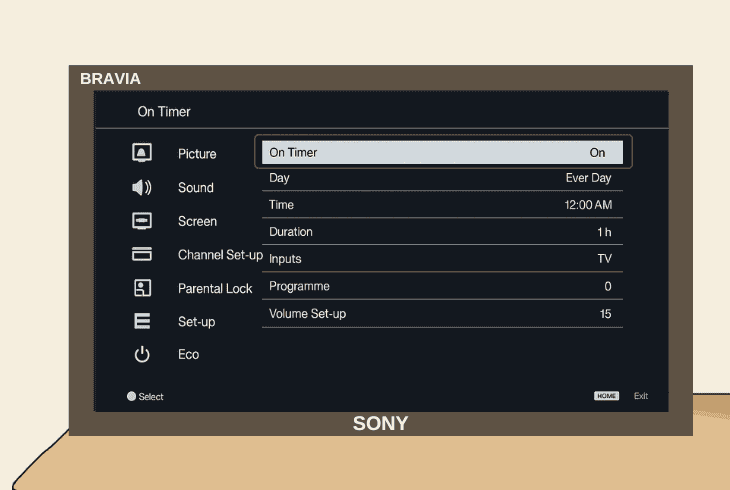Viewport: 730px width, 490px height.
Task: Open the Sound menu item
Action: (196, 187)
